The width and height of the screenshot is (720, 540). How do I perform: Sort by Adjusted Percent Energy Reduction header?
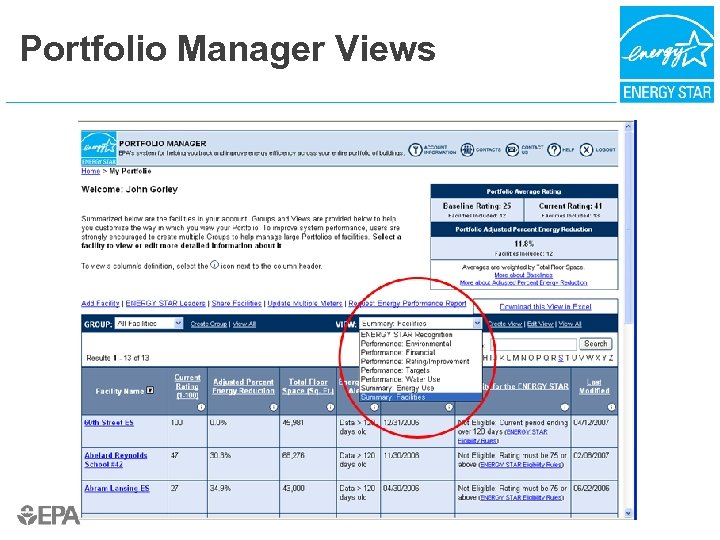[243, 386]
